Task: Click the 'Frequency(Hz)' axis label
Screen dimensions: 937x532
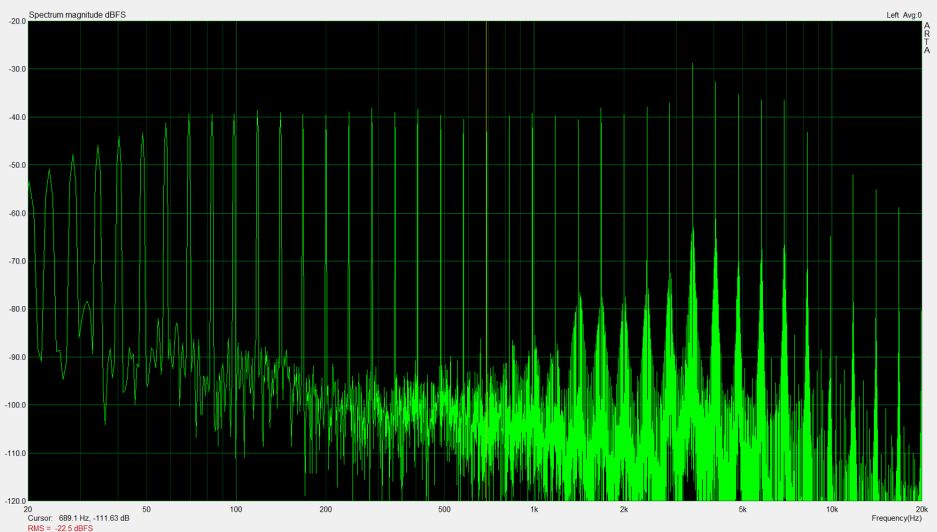Action: pos(896,518)
